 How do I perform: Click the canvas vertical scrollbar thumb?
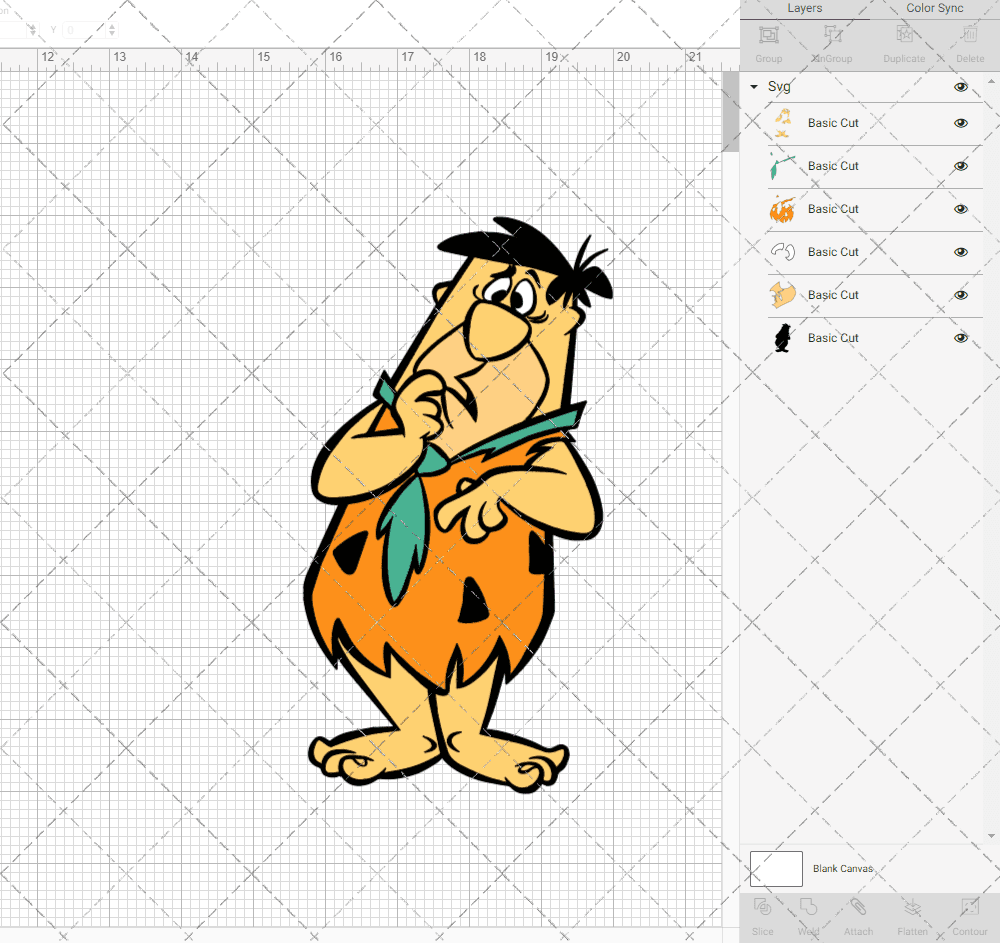730,112
